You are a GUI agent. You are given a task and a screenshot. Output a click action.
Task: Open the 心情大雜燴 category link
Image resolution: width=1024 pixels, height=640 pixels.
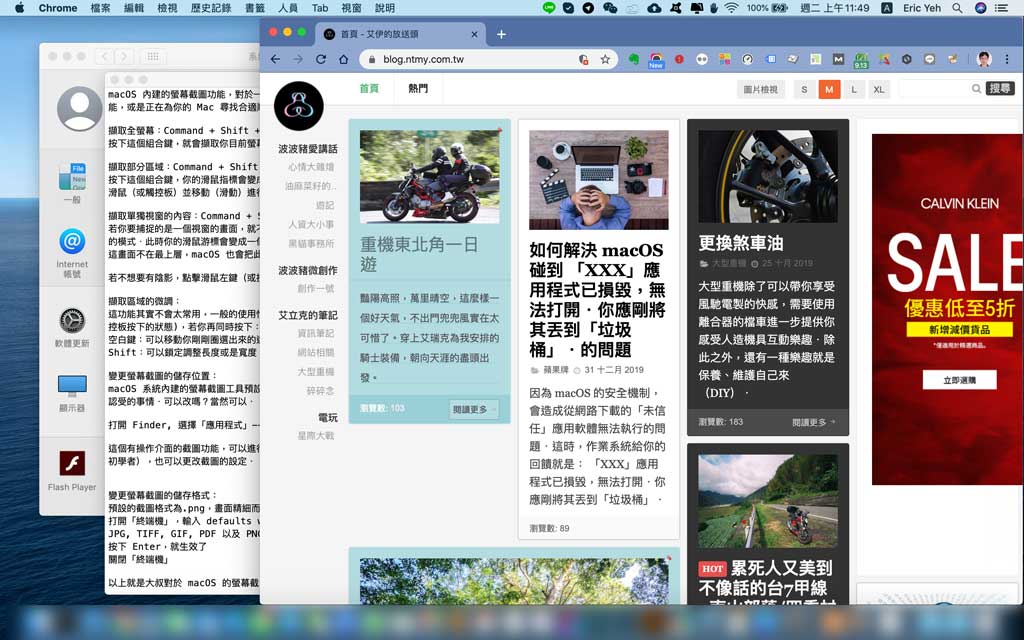[x=311, y=167]
